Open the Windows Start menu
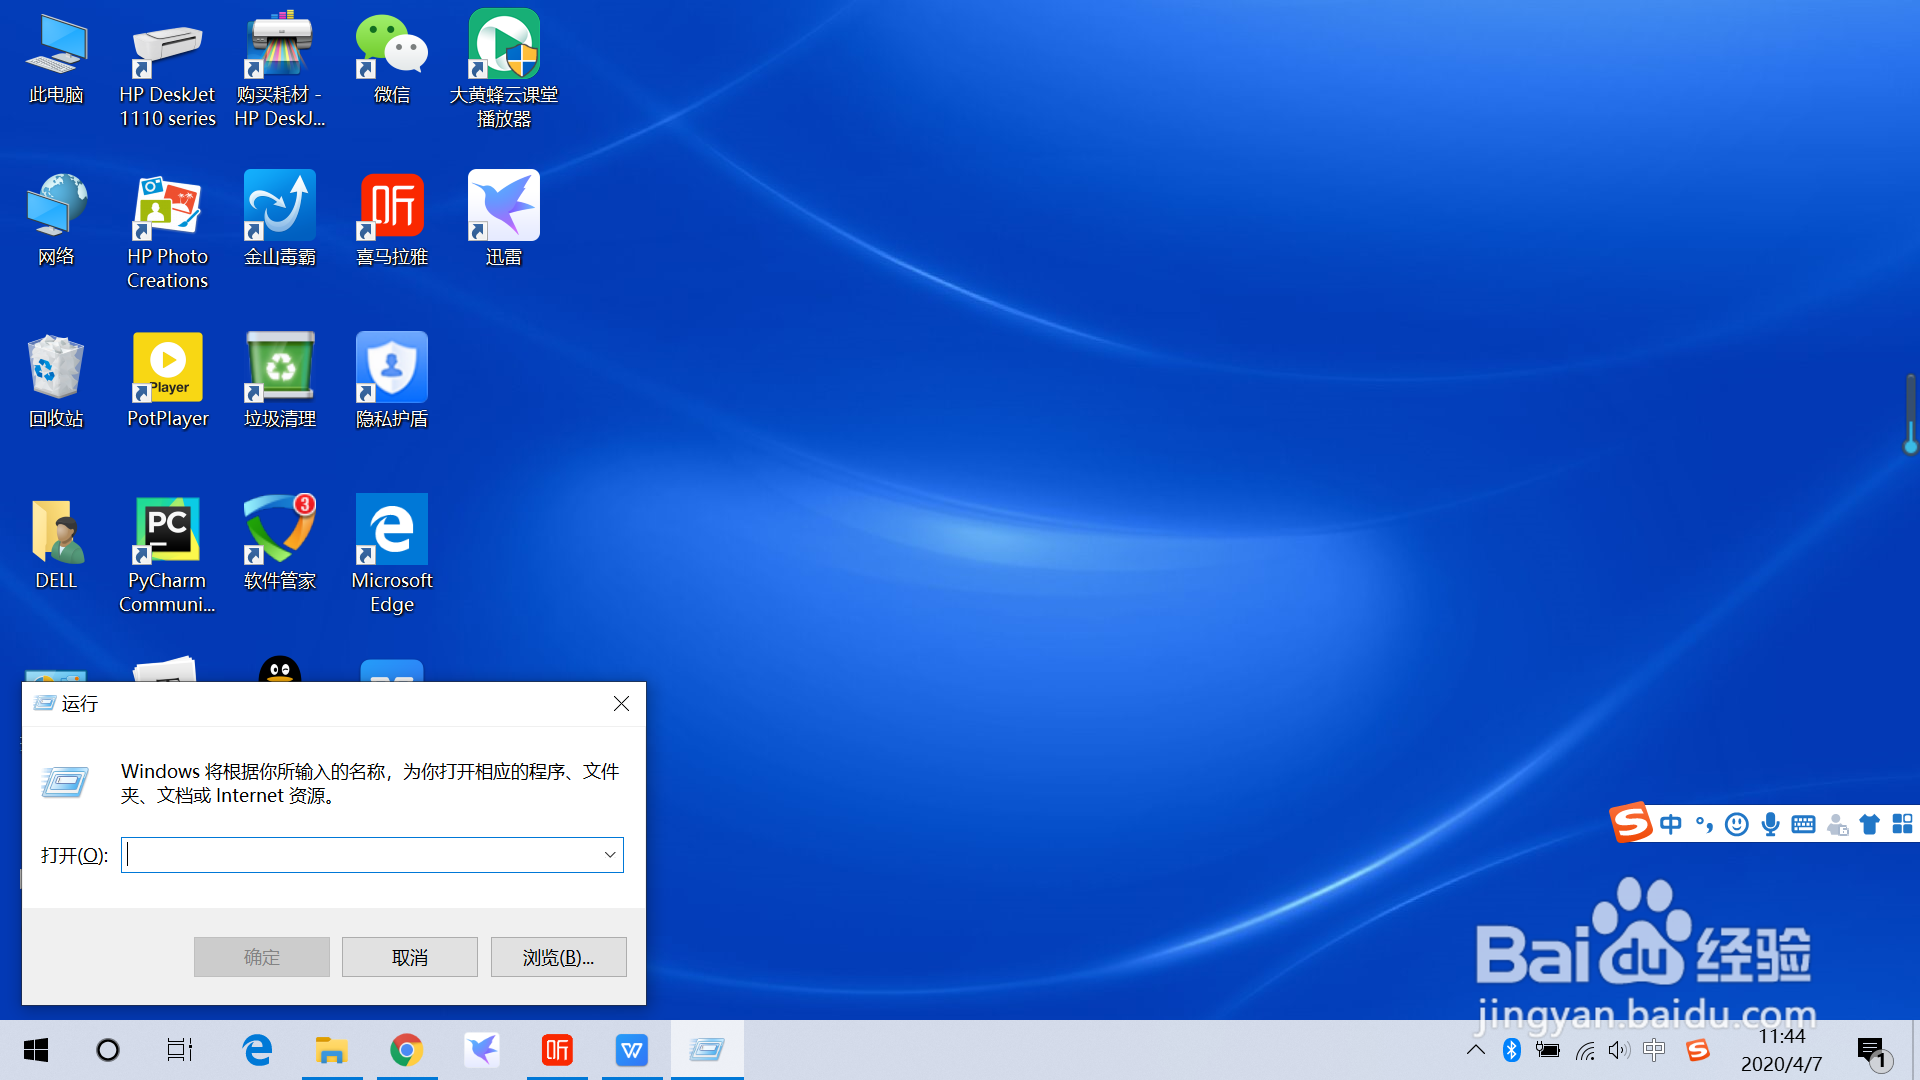 (x=36, y=1050)
